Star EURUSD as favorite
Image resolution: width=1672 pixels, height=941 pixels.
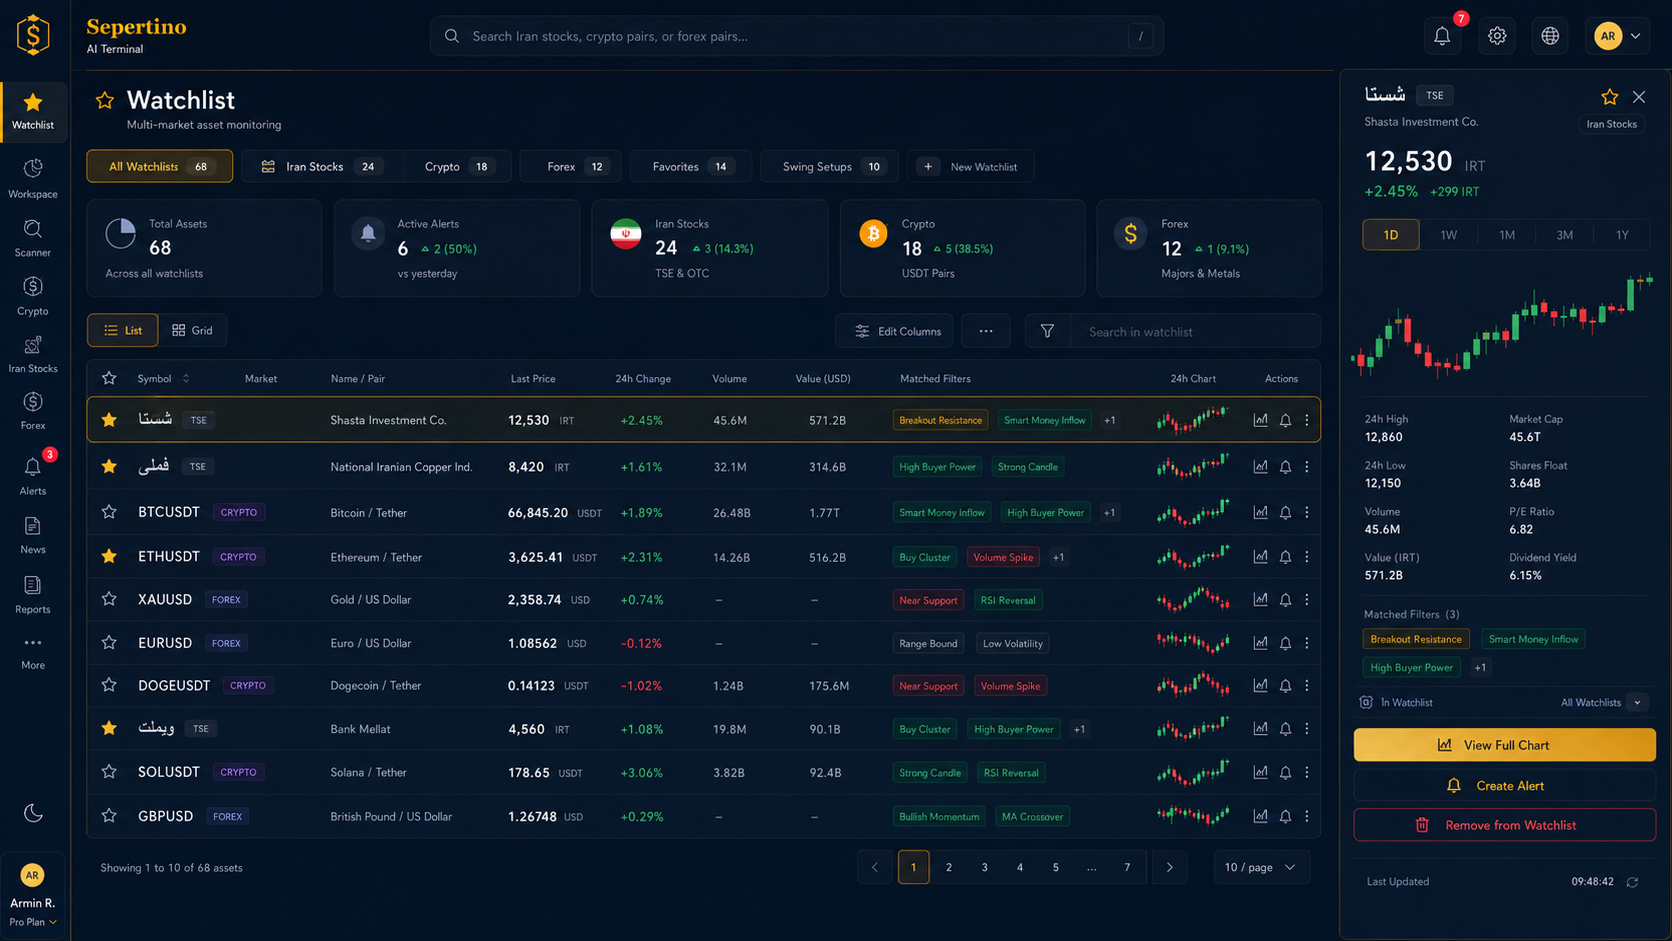(x=109, y=643)
